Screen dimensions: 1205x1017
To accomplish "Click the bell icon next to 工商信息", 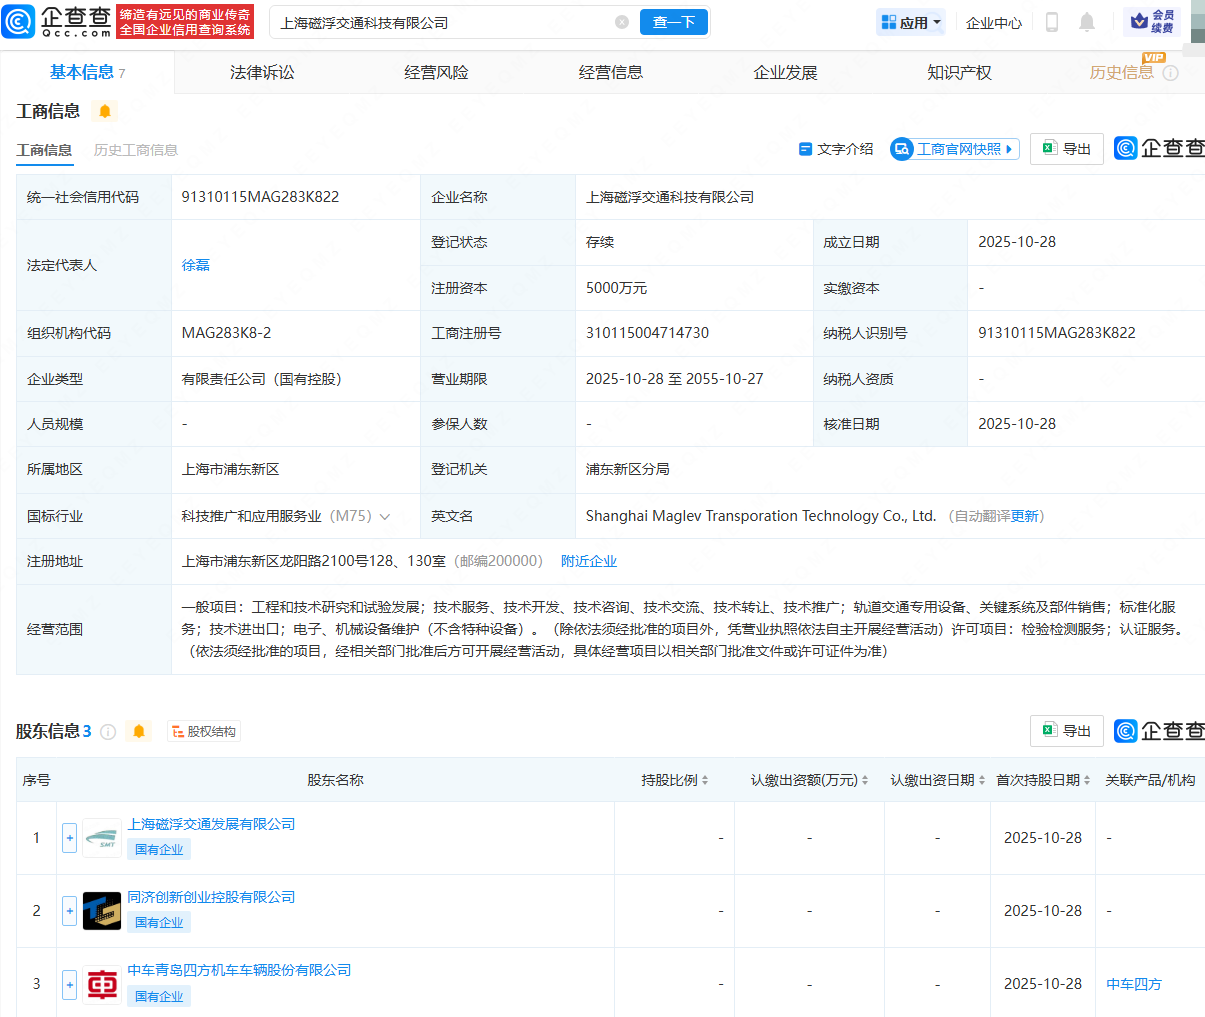I will click(x=104, y=112).
